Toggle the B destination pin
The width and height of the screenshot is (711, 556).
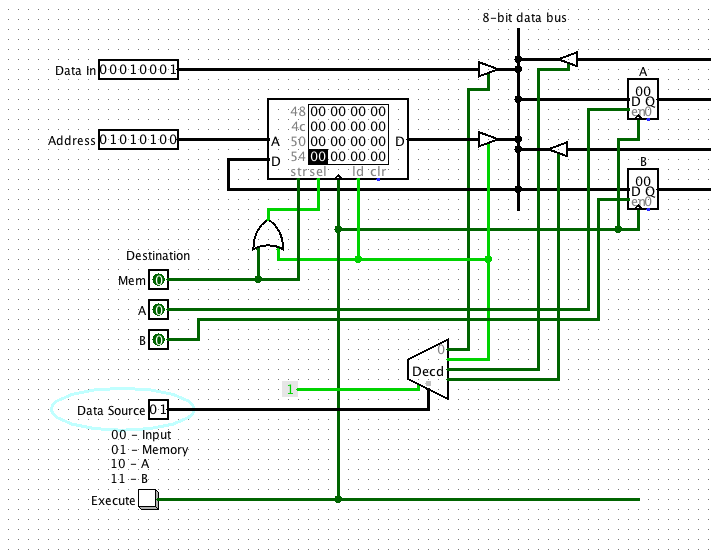pos(158,340)
